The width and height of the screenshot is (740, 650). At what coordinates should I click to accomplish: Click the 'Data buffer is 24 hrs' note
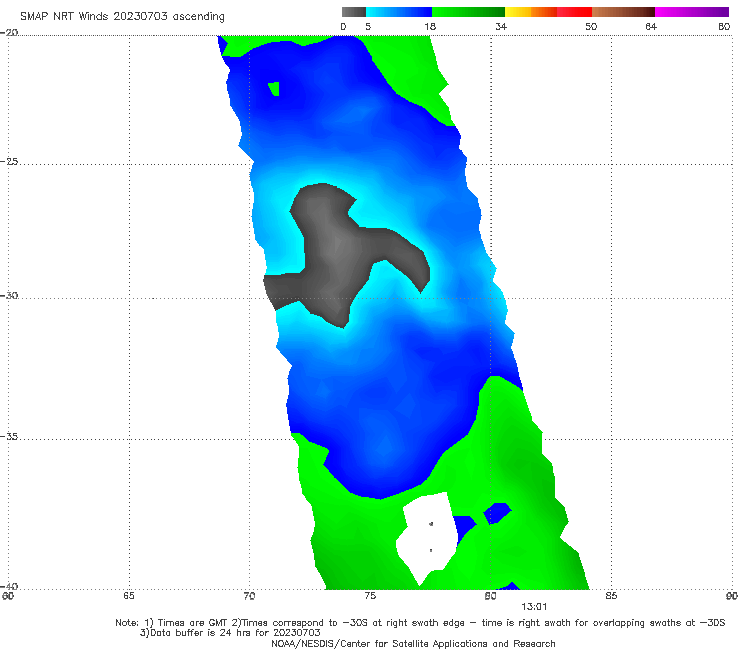(230, 633)
